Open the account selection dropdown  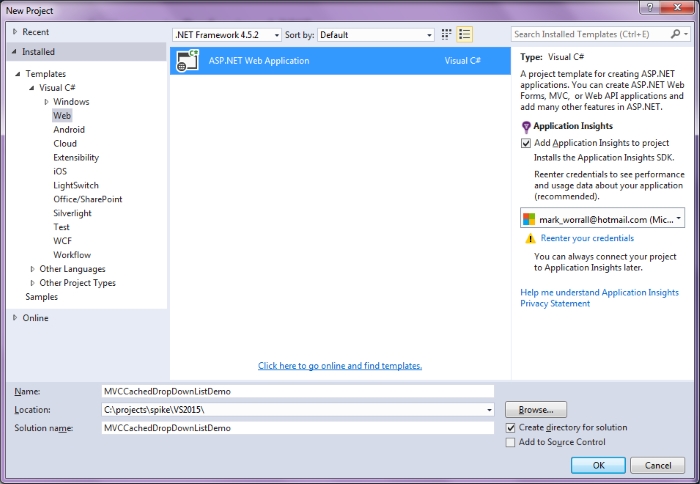click(602, 219)
